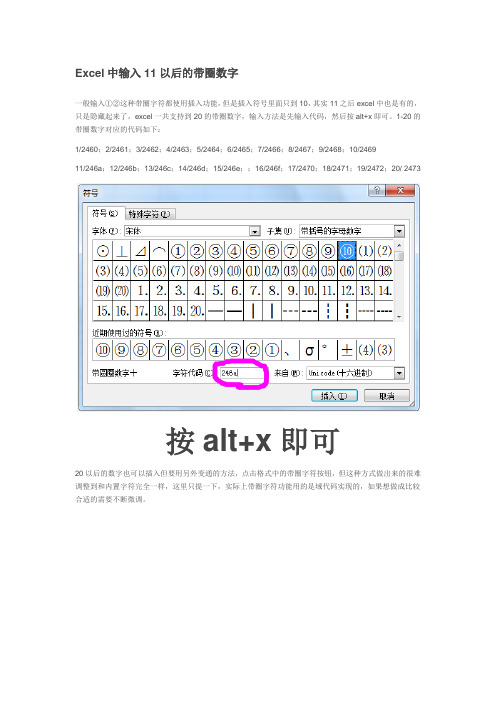The image size is (496, 702).
Task: Select the '14.' full-stop number symbol
Action: tap(385, 291)
